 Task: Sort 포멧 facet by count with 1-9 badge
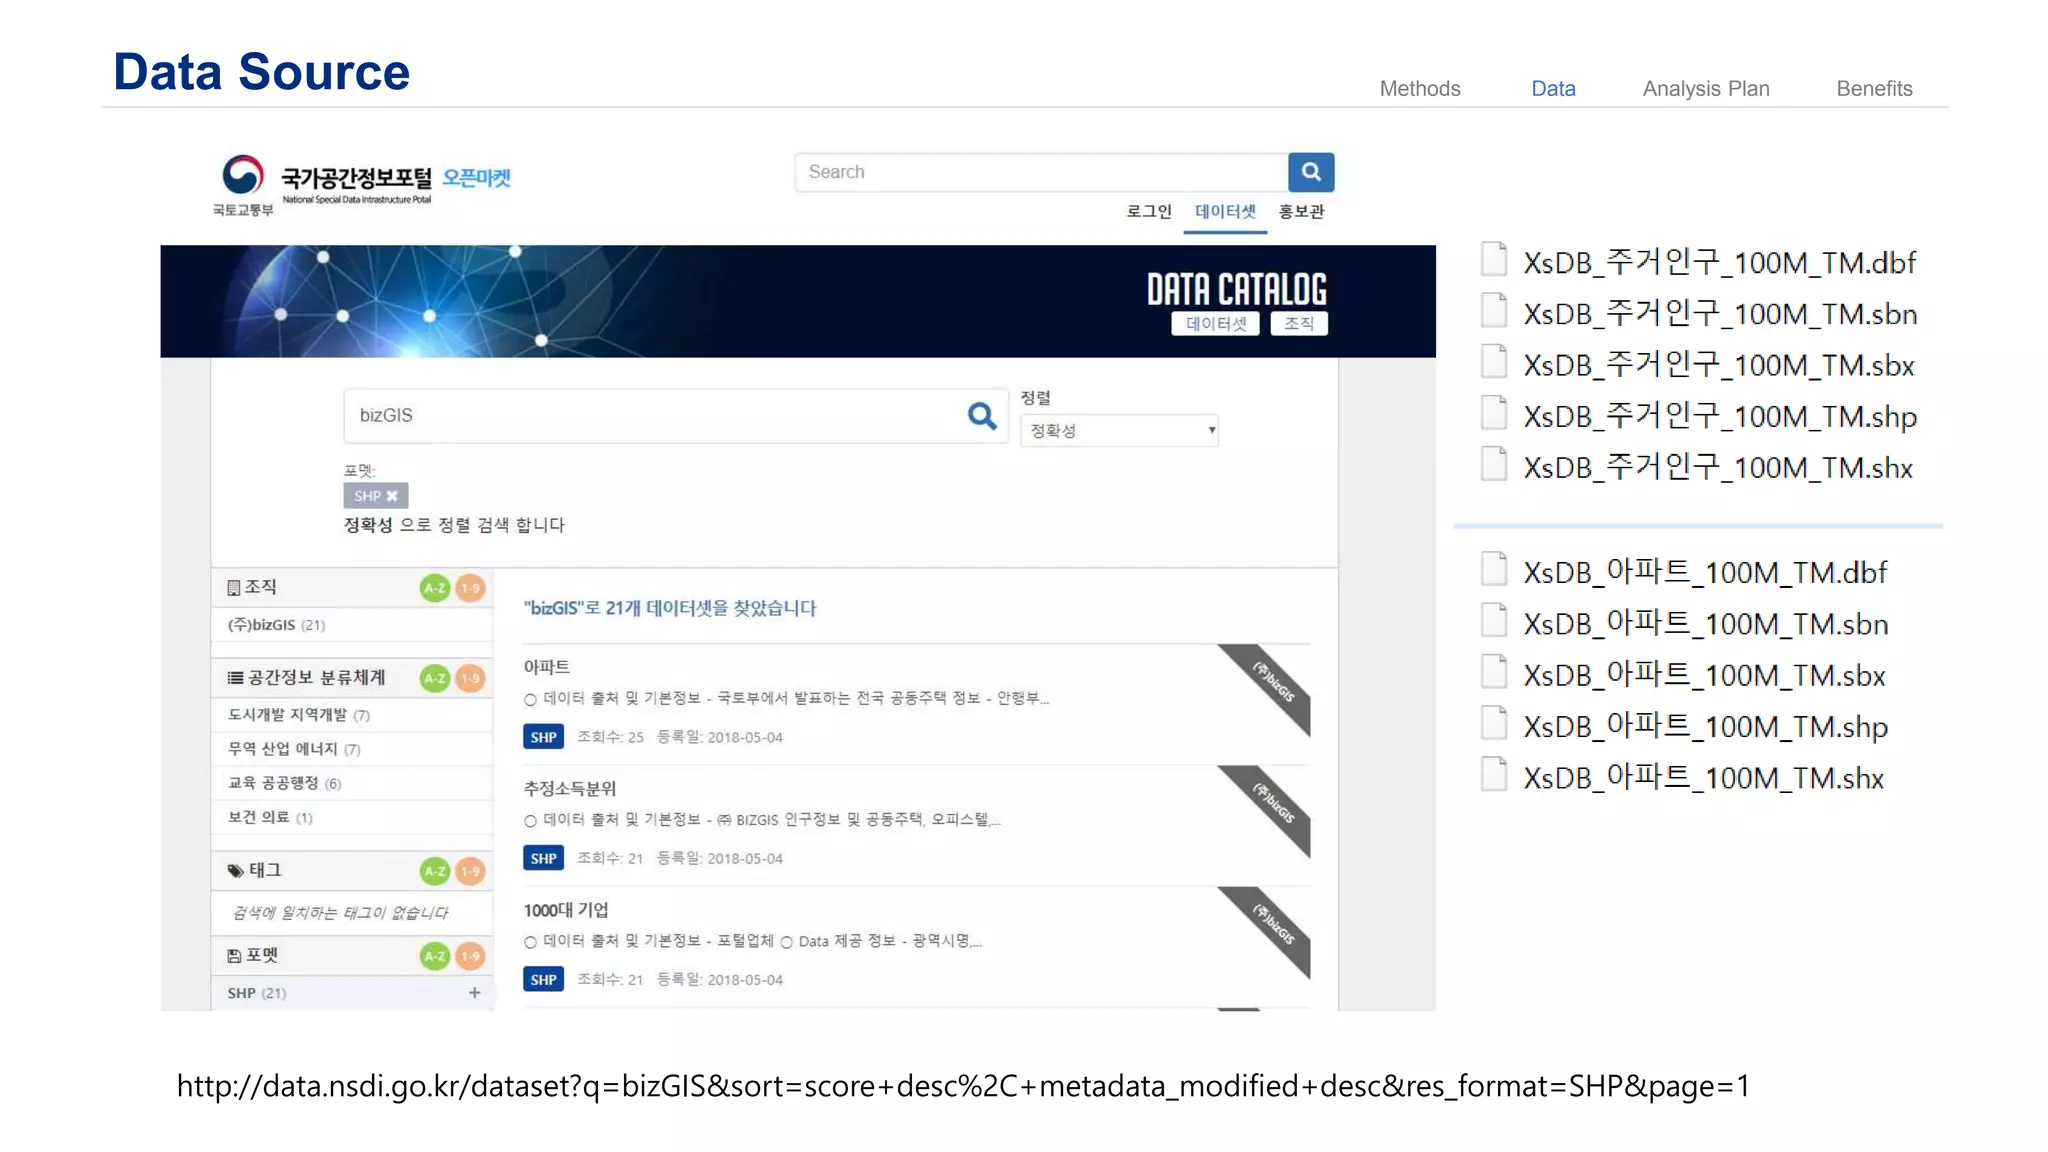click(x=470, y=956)
